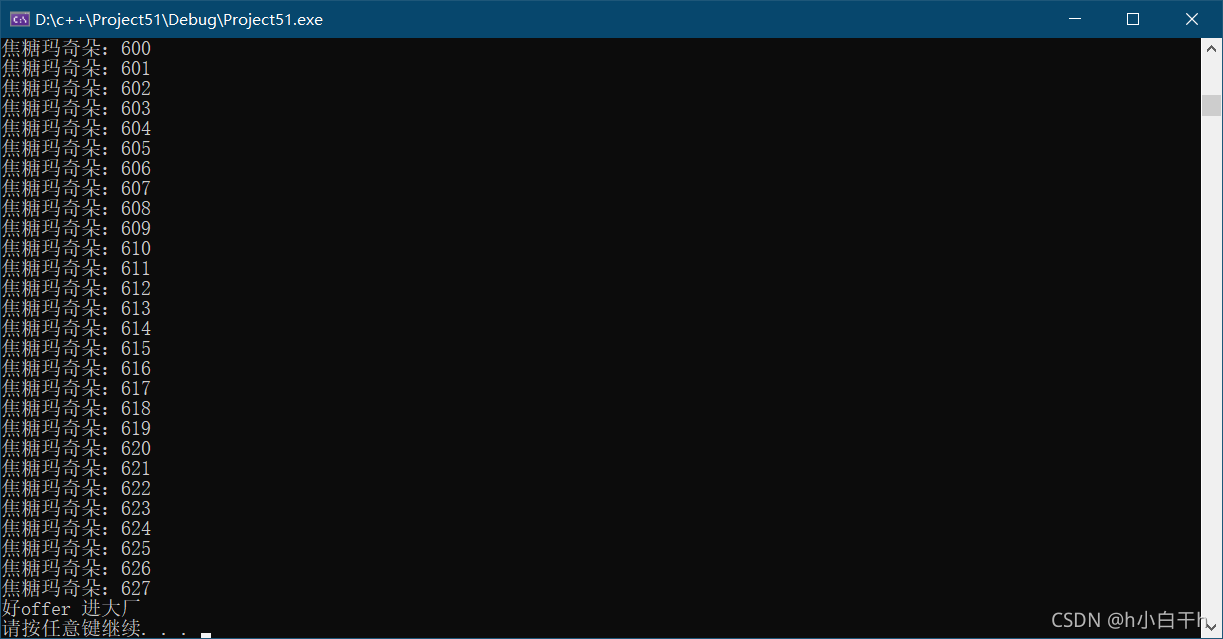Click the output line '好offer 进大厂'
This screenshot has width=1223, height=639.
pos(71,608)
